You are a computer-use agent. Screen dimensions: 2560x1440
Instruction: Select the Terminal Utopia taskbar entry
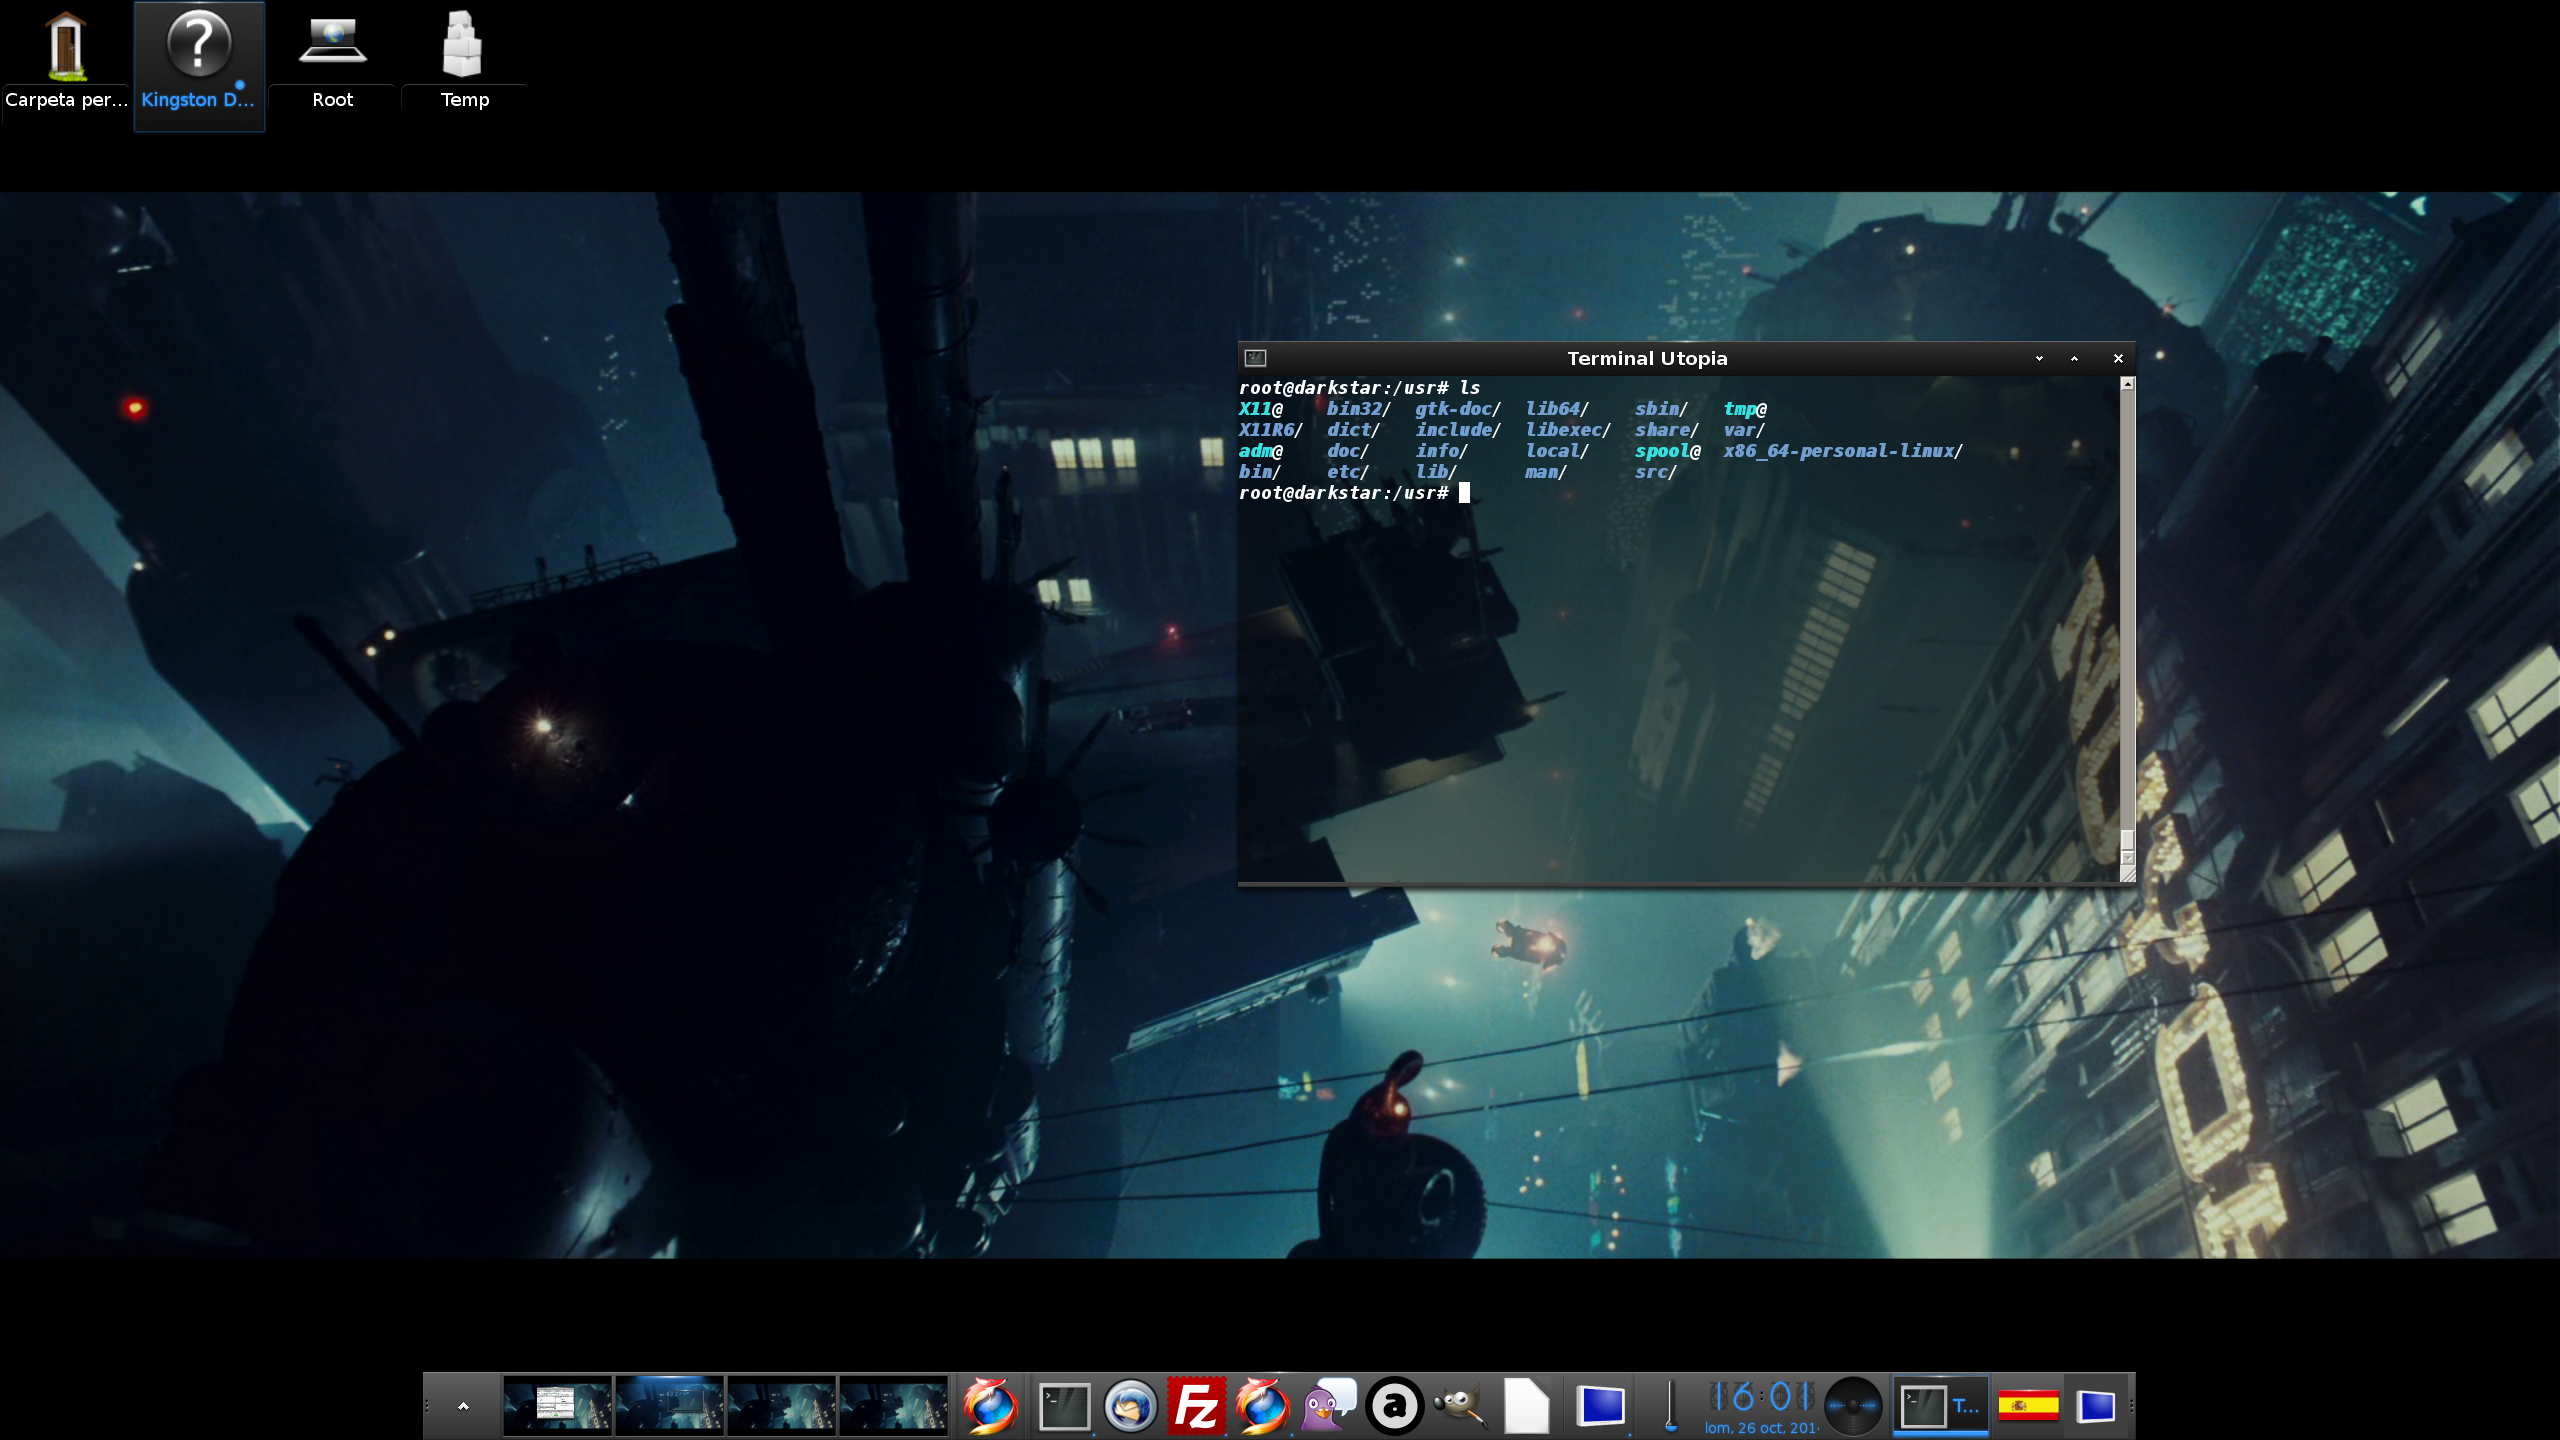1940,1406
